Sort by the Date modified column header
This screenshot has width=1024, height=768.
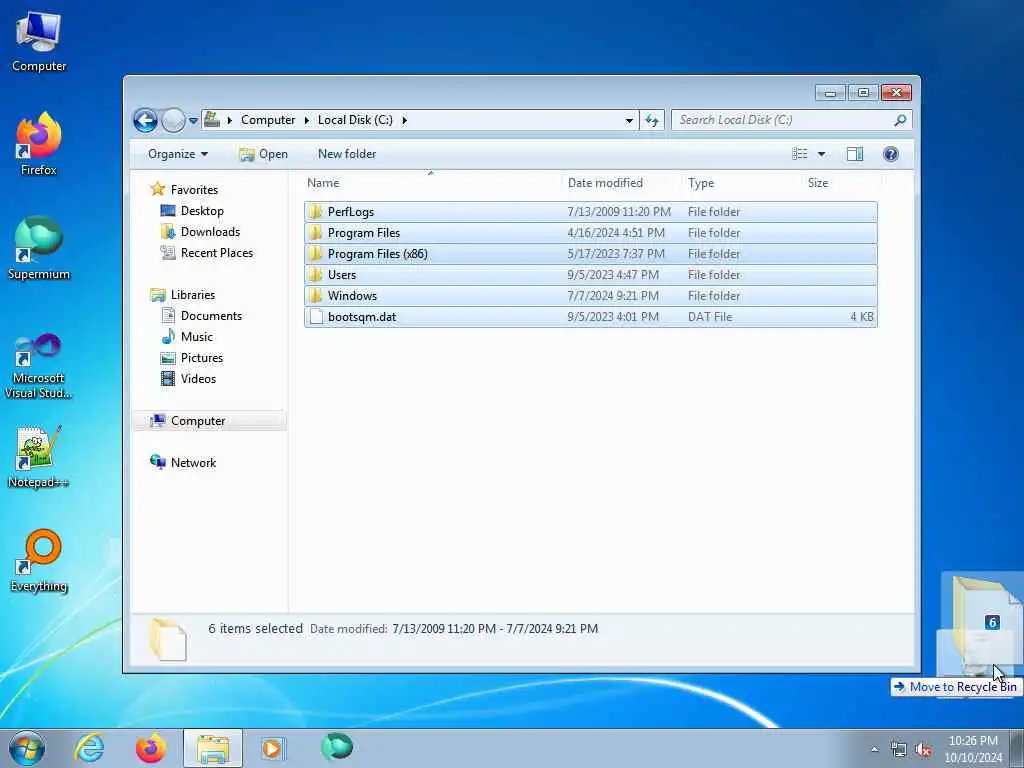coord(620,183)
